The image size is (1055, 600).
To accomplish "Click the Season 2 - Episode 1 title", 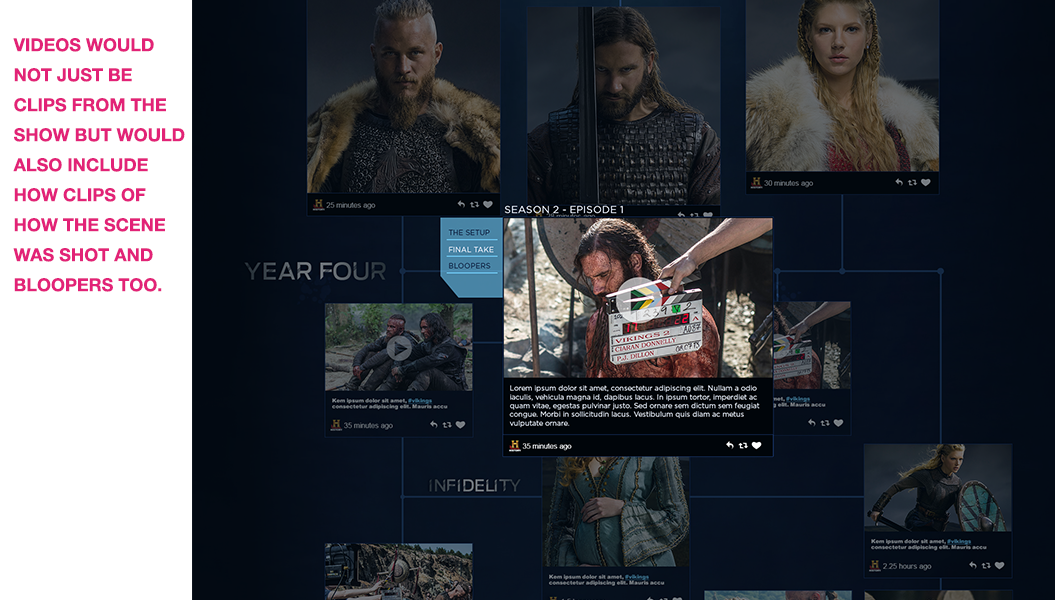I will click(x=564, y=209).
